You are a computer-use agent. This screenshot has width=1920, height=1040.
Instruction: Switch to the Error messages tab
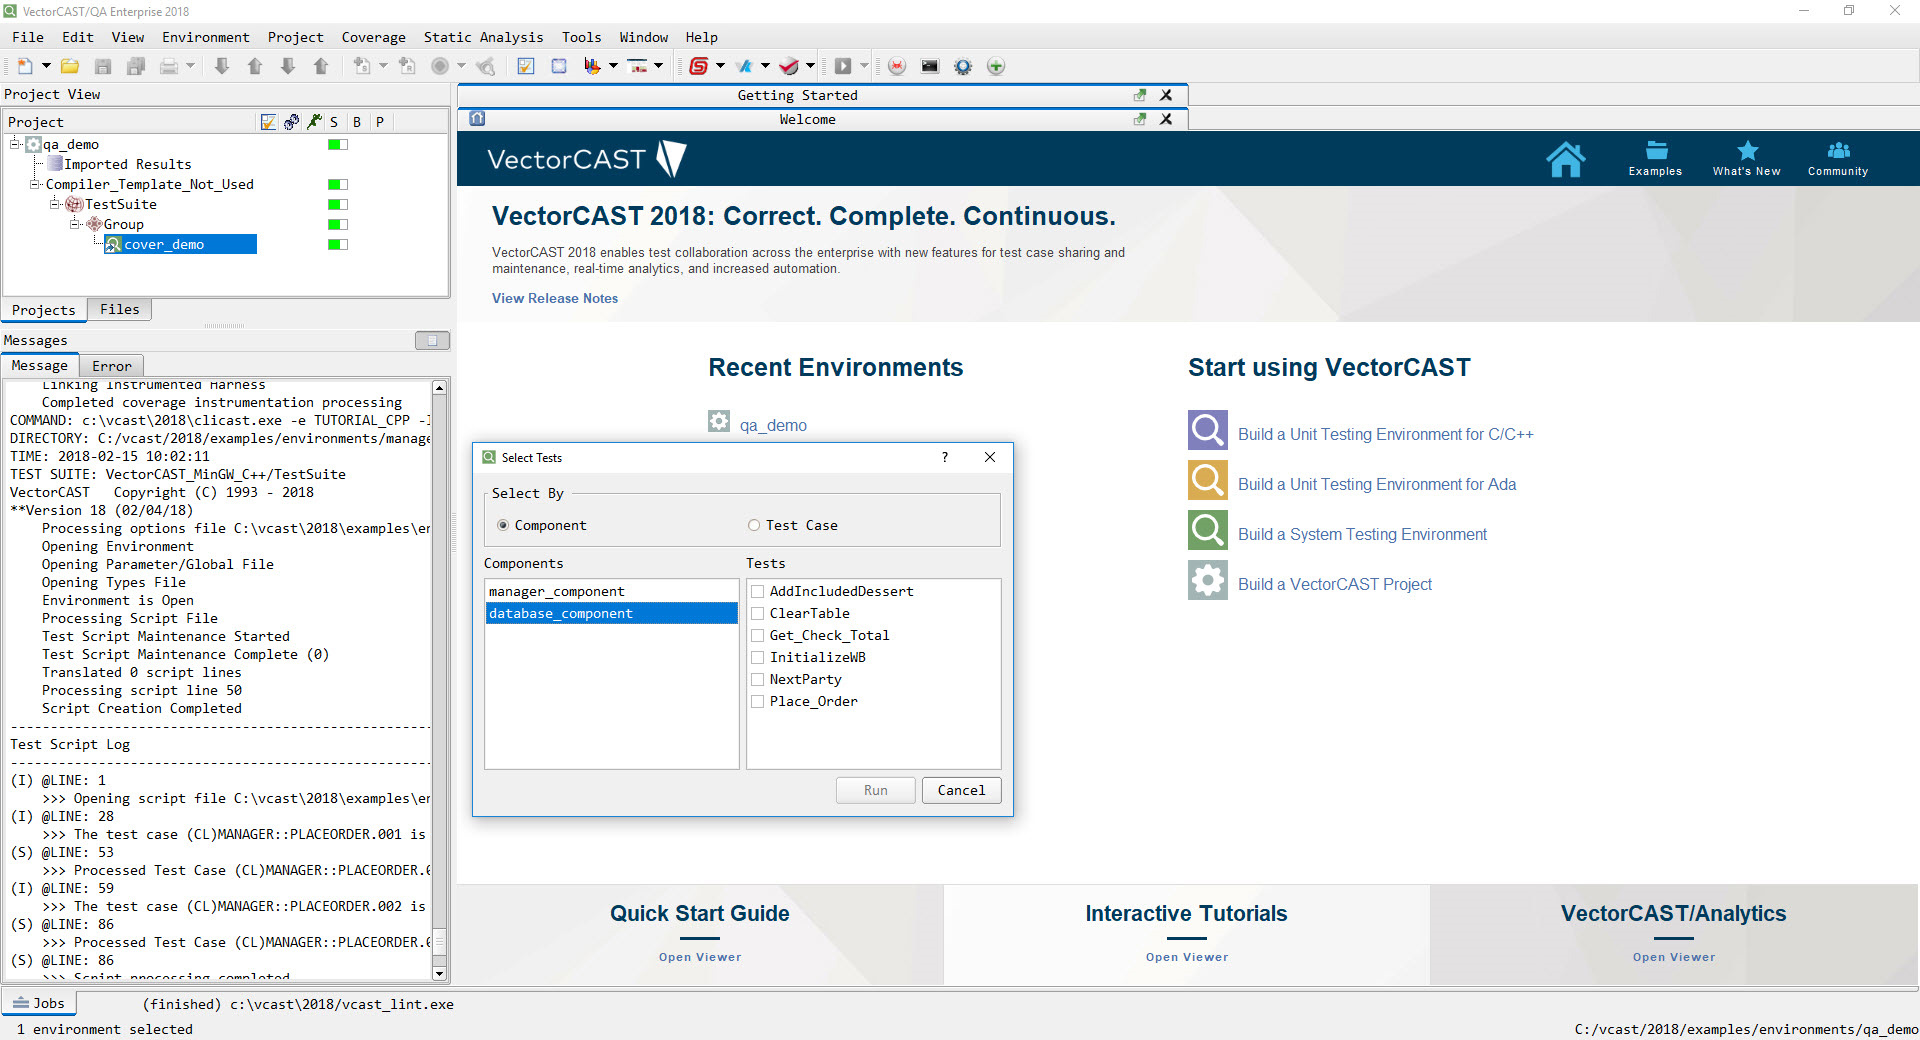pos(111,366)
